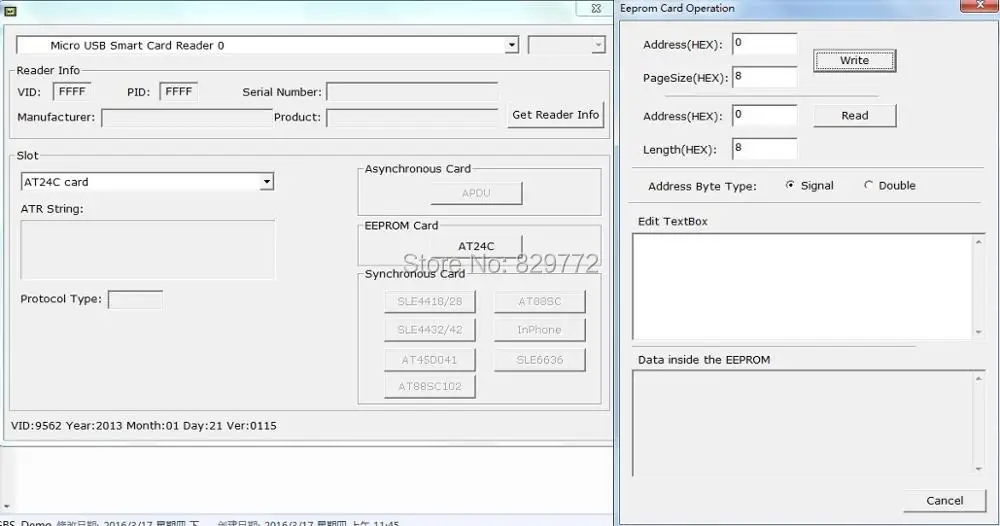Click the Manufacturer field
Screen dimensions: 1000x526
coord(186,118)
